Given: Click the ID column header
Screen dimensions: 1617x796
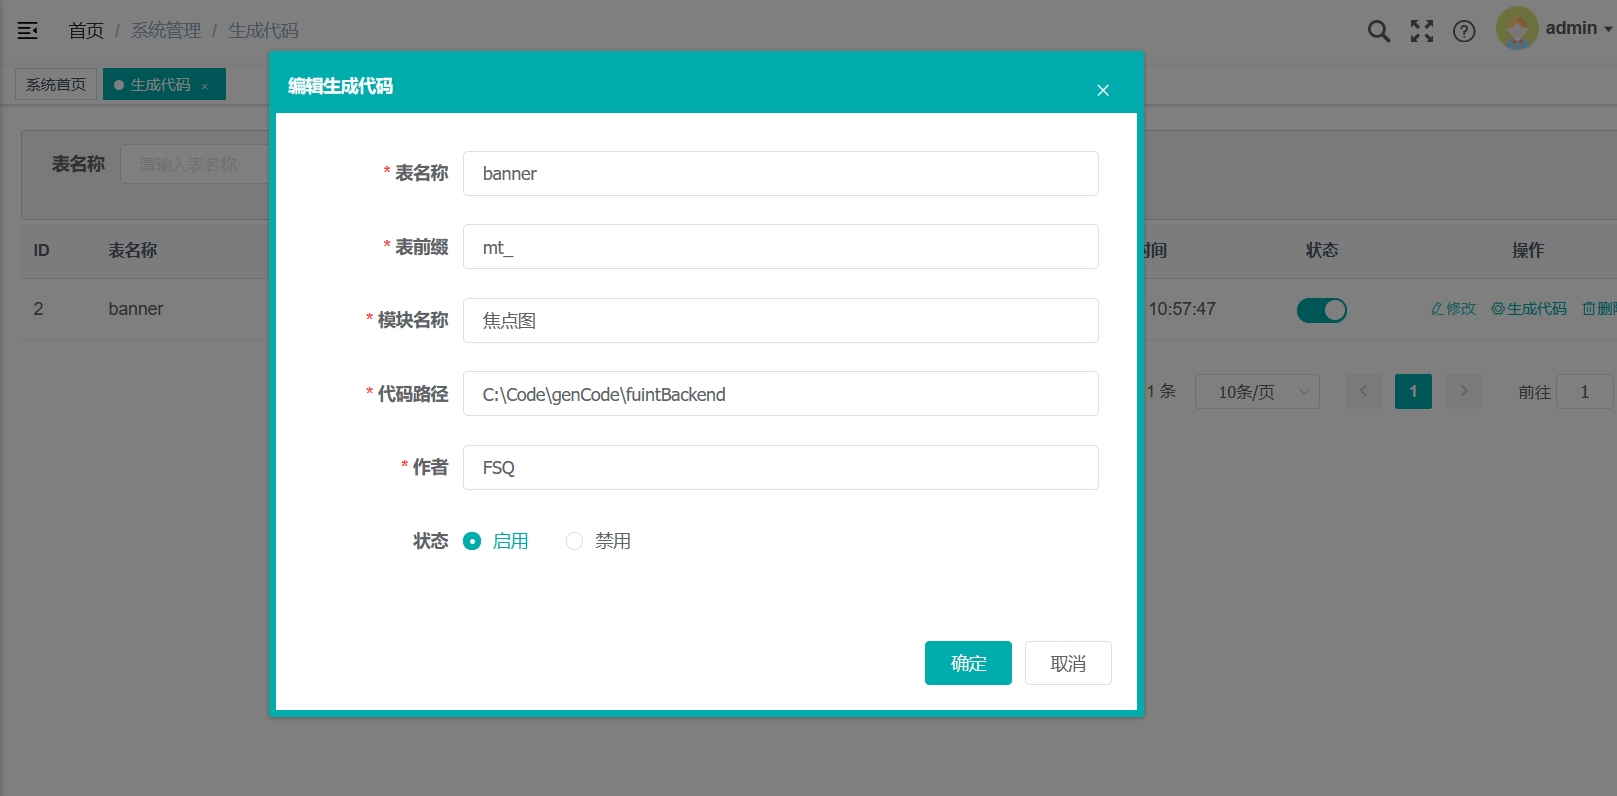Looking at the screenshot, I should 41,250.
